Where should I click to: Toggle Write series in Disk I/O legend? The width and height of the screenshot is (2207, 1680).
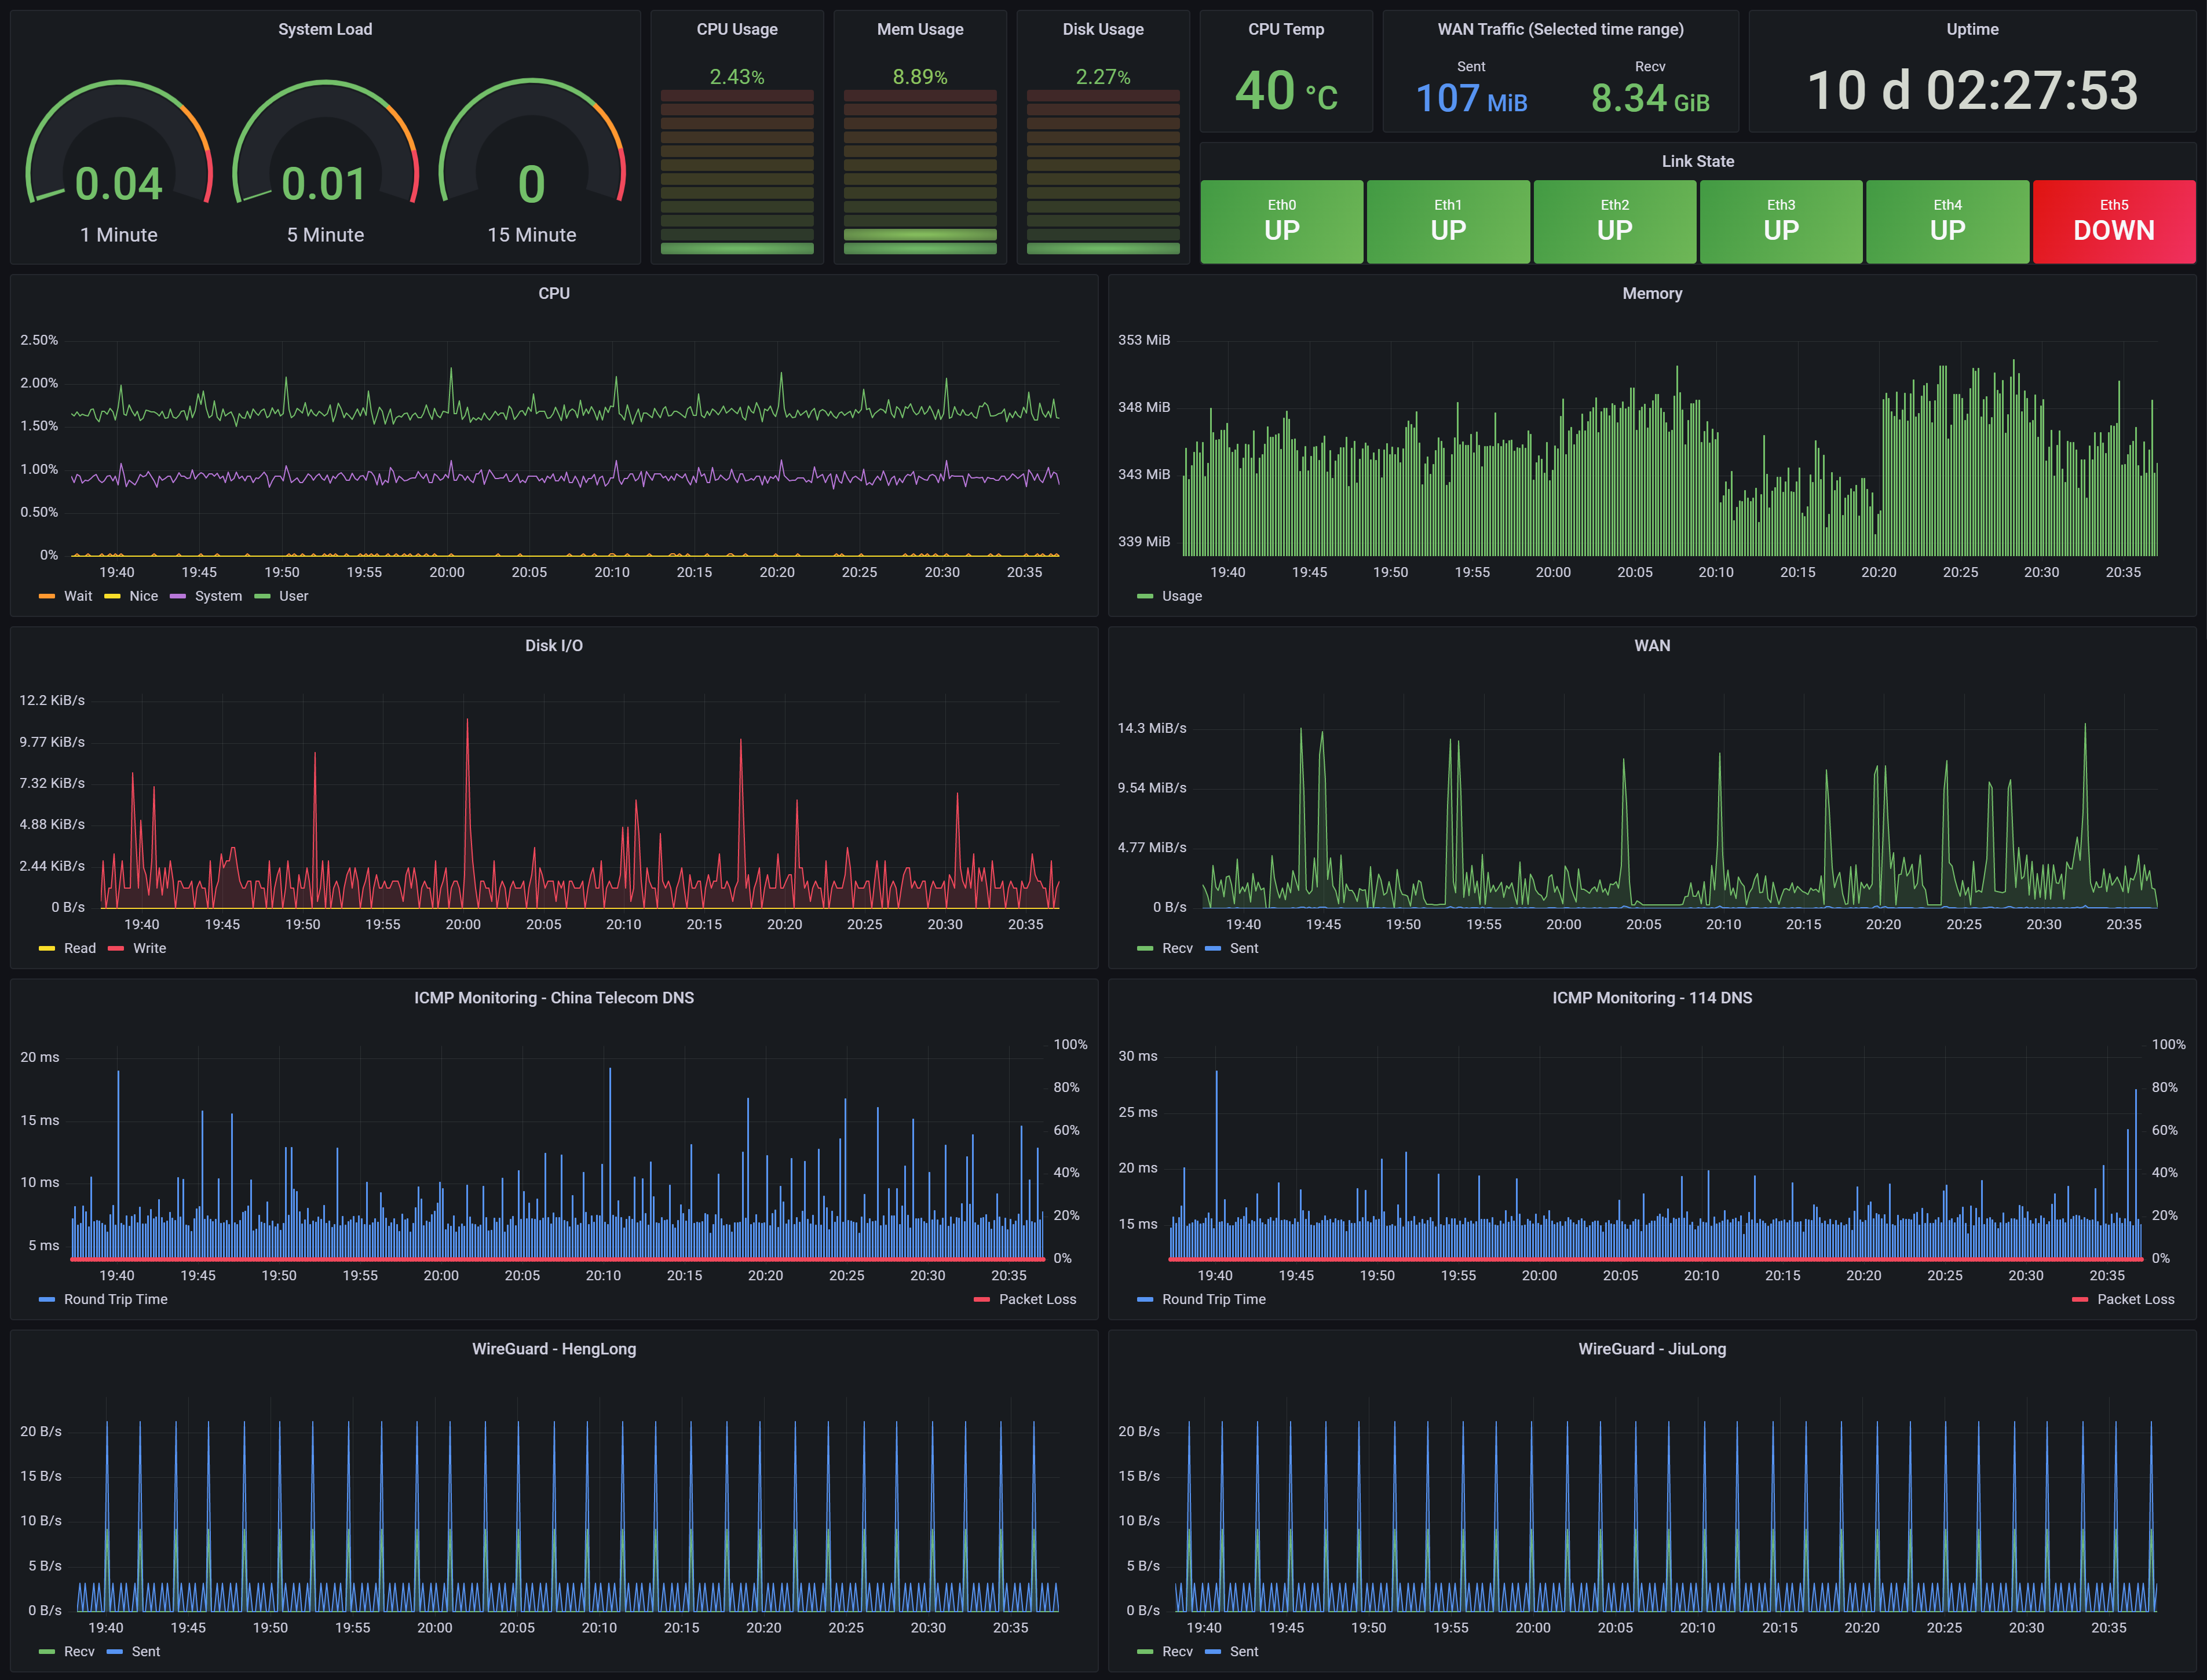(149, 948)
